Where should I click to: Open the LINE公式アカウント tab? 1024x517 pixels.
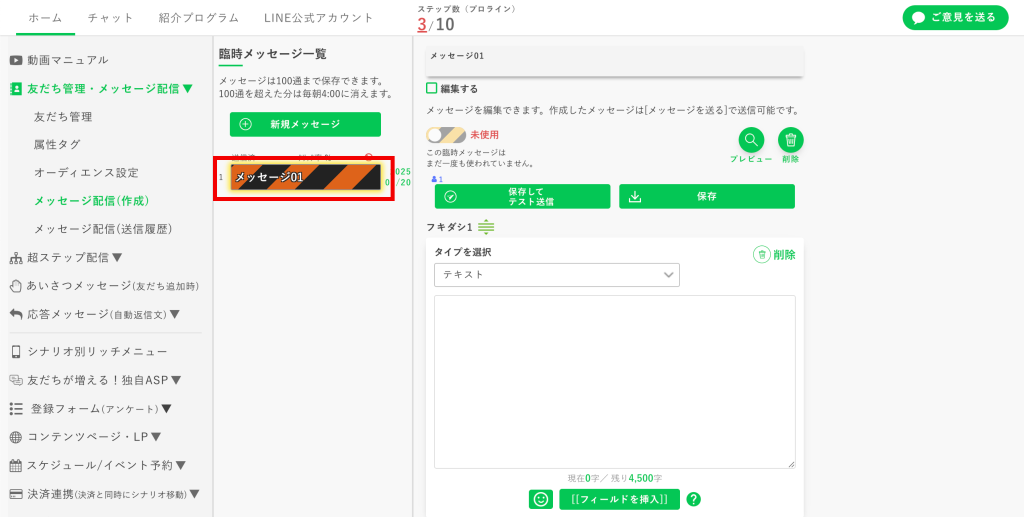[319, 18]
